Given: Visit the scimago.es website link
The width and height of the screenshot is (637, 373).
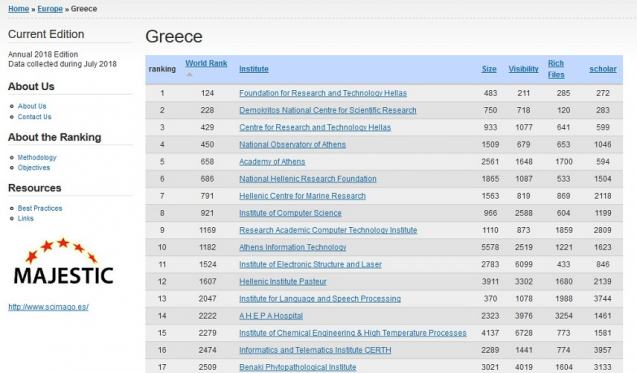Looking at the screenshot, I should (48, 307).
